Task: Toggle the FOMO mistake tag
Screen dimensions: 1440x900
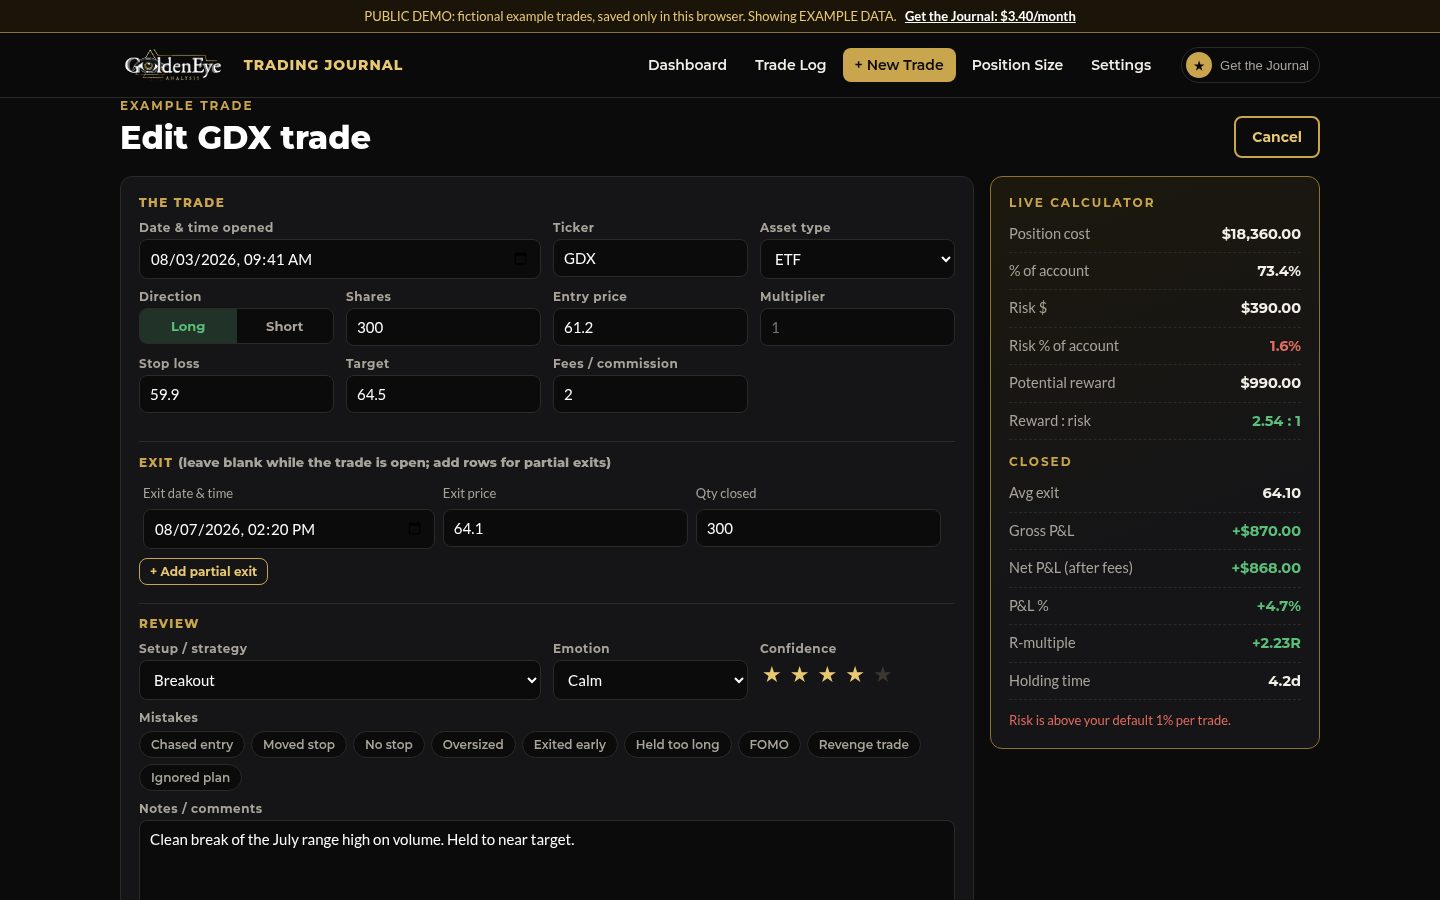Action: tap(769, 745)
